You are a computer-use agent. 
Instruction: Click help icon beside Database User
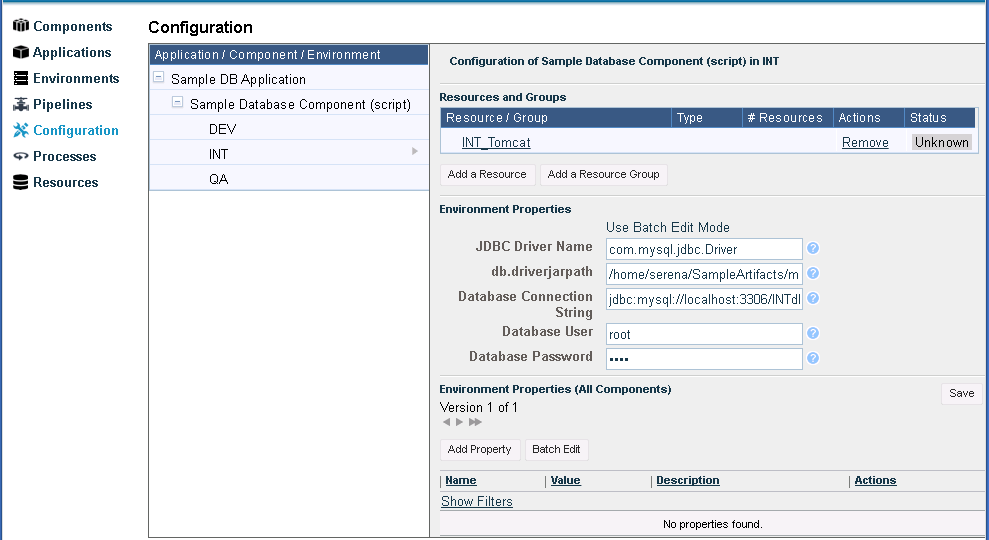pyautogui.click(x=813, y=333)
